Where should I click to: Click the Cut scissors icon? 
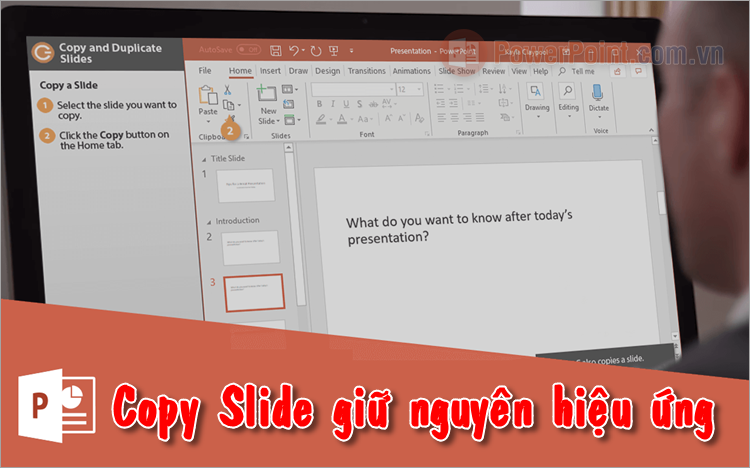(x=228, y=89)
